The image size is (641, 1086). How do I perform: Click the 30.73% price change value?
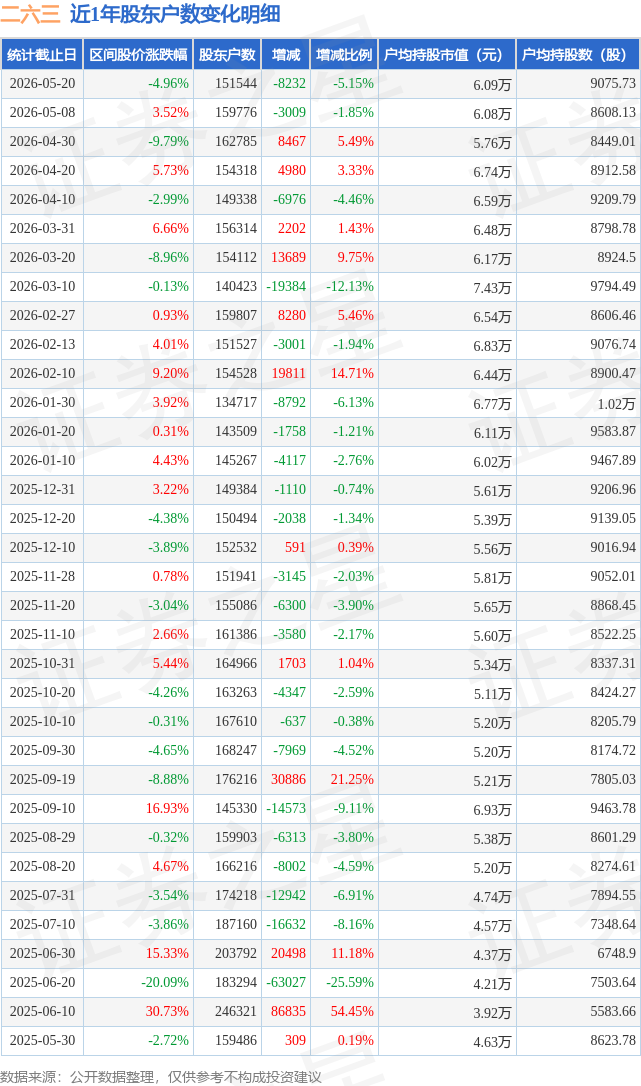click(167, 1012)
